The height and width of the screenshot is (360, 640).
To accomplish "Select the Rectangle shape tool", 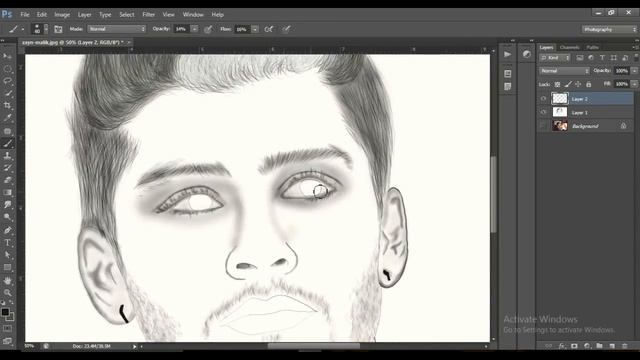I will pyautogui.click(x=7, y=267).
